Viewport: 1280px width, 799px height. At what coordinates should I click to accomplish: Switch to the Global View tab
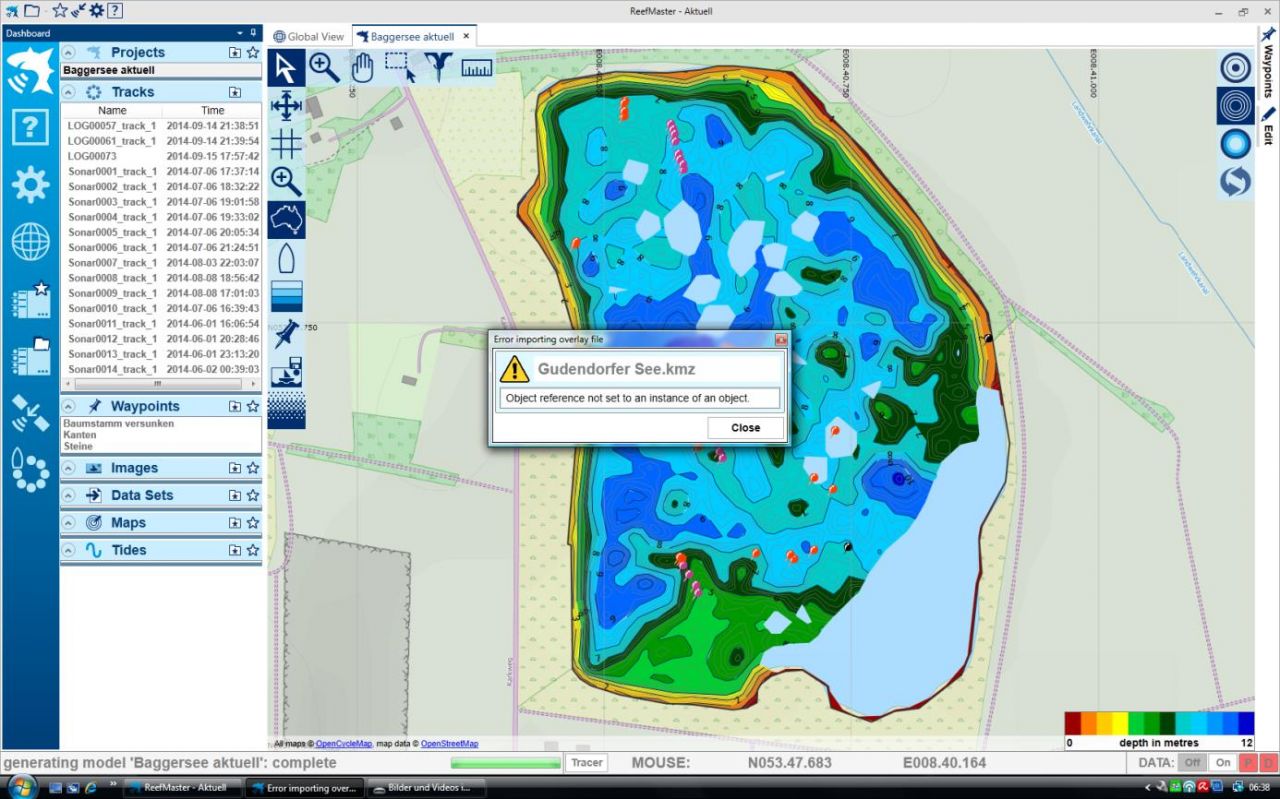(x=308, y=36)
